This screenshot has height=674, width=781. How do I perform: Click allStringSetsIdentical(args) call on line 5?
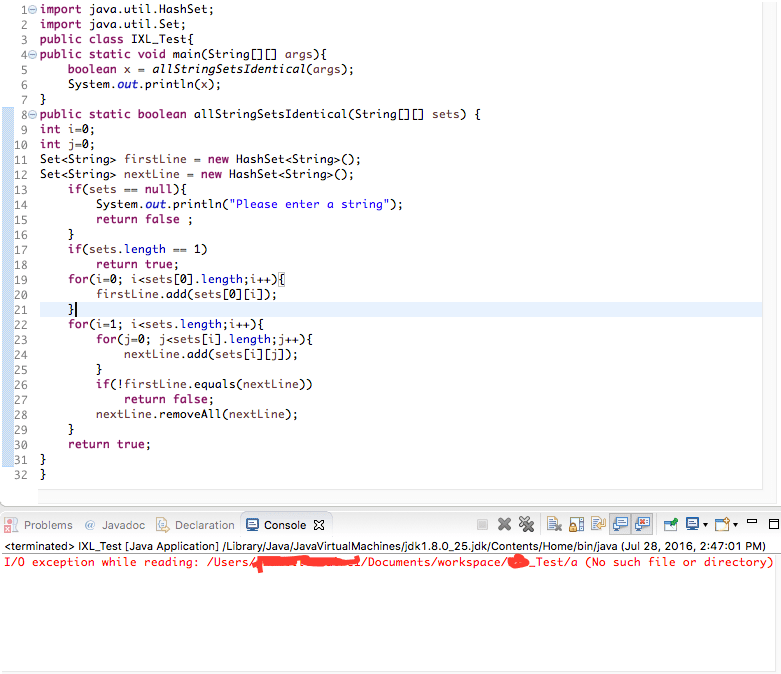[249, 69]
